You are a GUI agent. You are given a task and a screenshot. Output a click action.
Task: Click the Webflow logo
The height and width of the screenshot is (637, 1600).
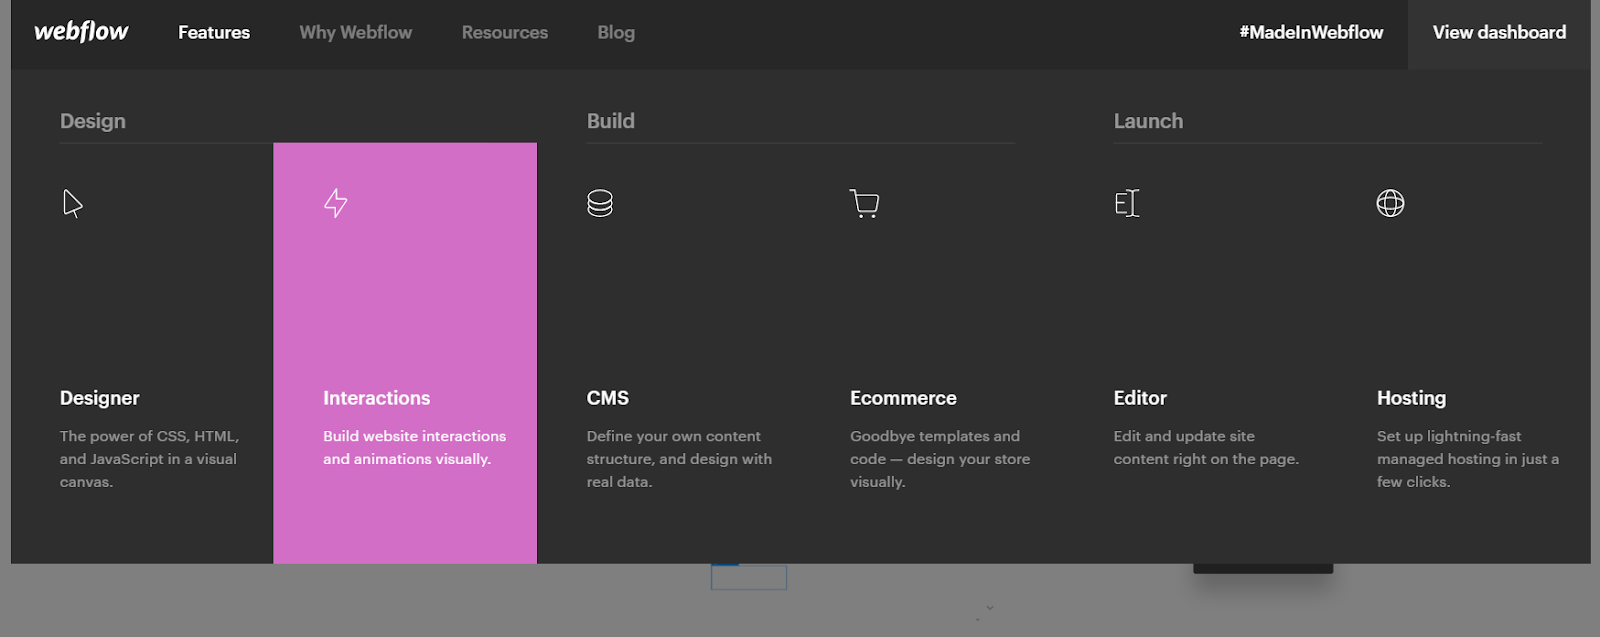pyautogui.click(x=81, y=32)
